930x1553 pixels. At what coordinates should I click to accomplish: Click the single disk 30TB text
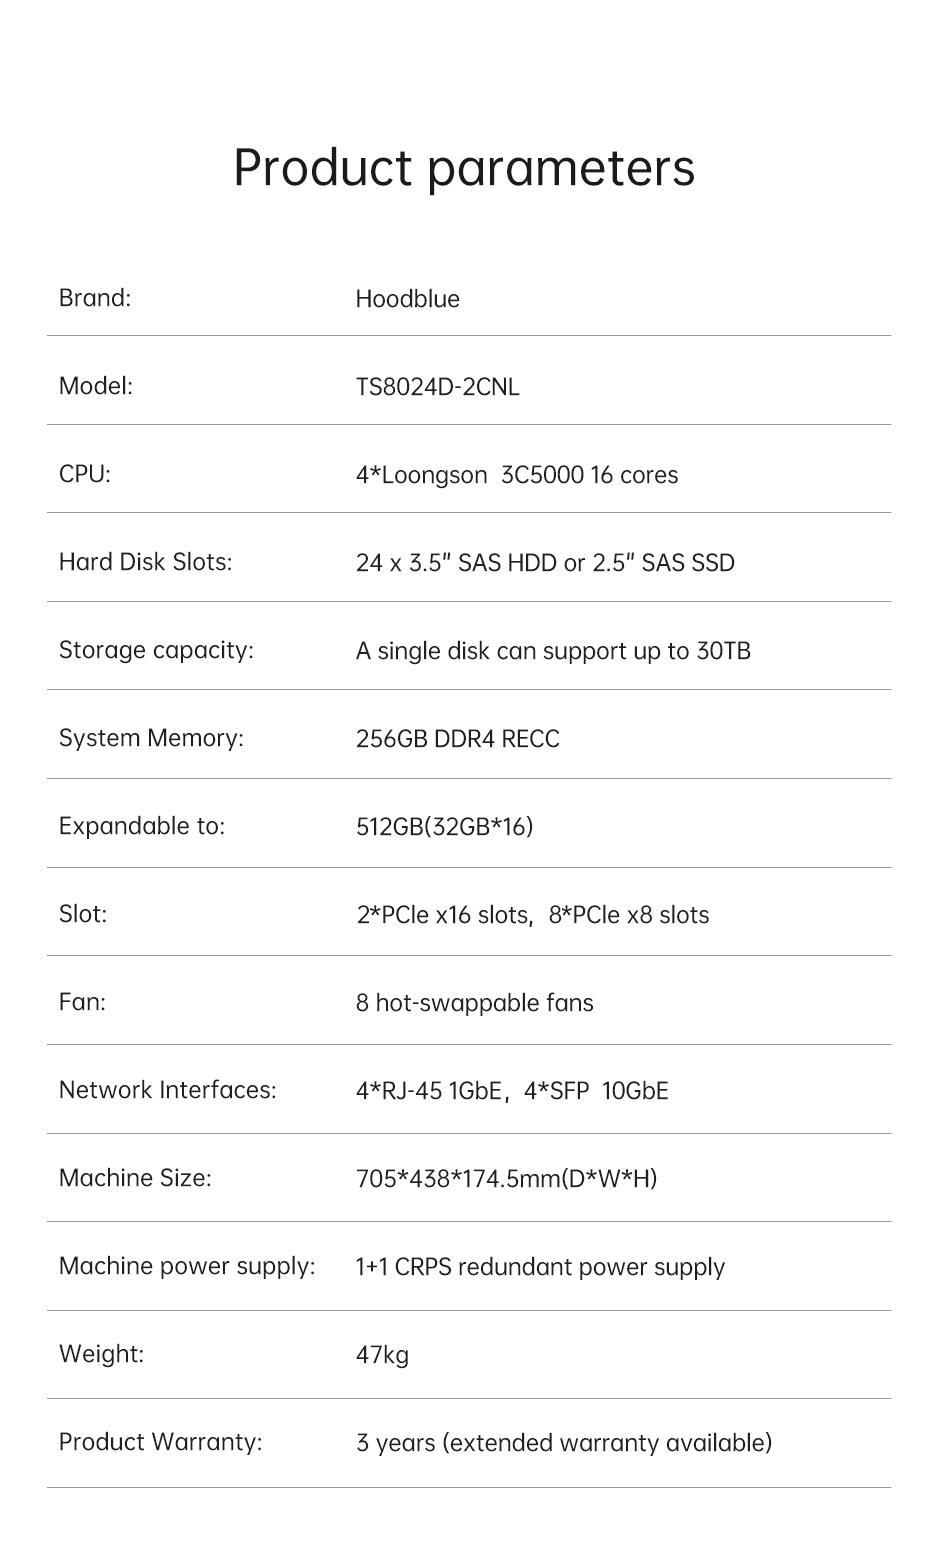pyautogui.click(x=552, y=651)
